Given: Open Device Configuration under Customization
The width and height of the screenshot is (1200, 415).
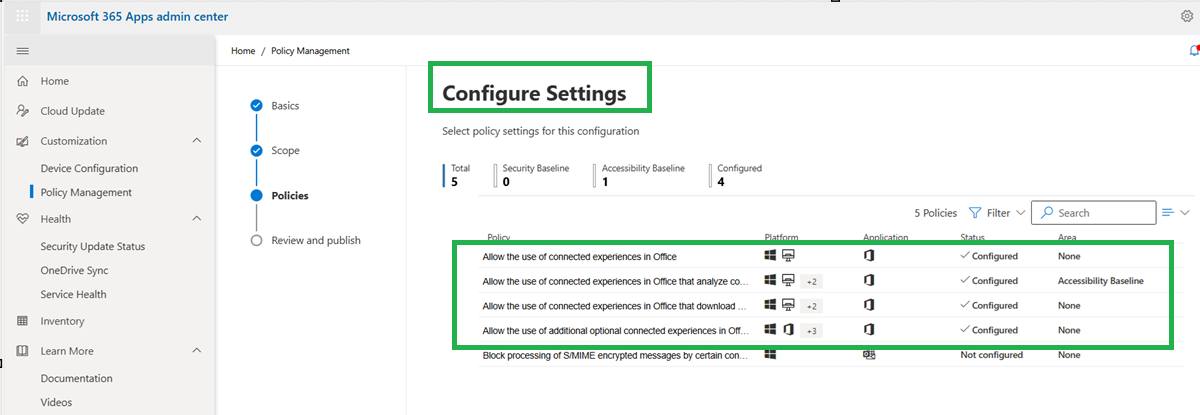Looking at the screenshot, I should coord(89,168).
